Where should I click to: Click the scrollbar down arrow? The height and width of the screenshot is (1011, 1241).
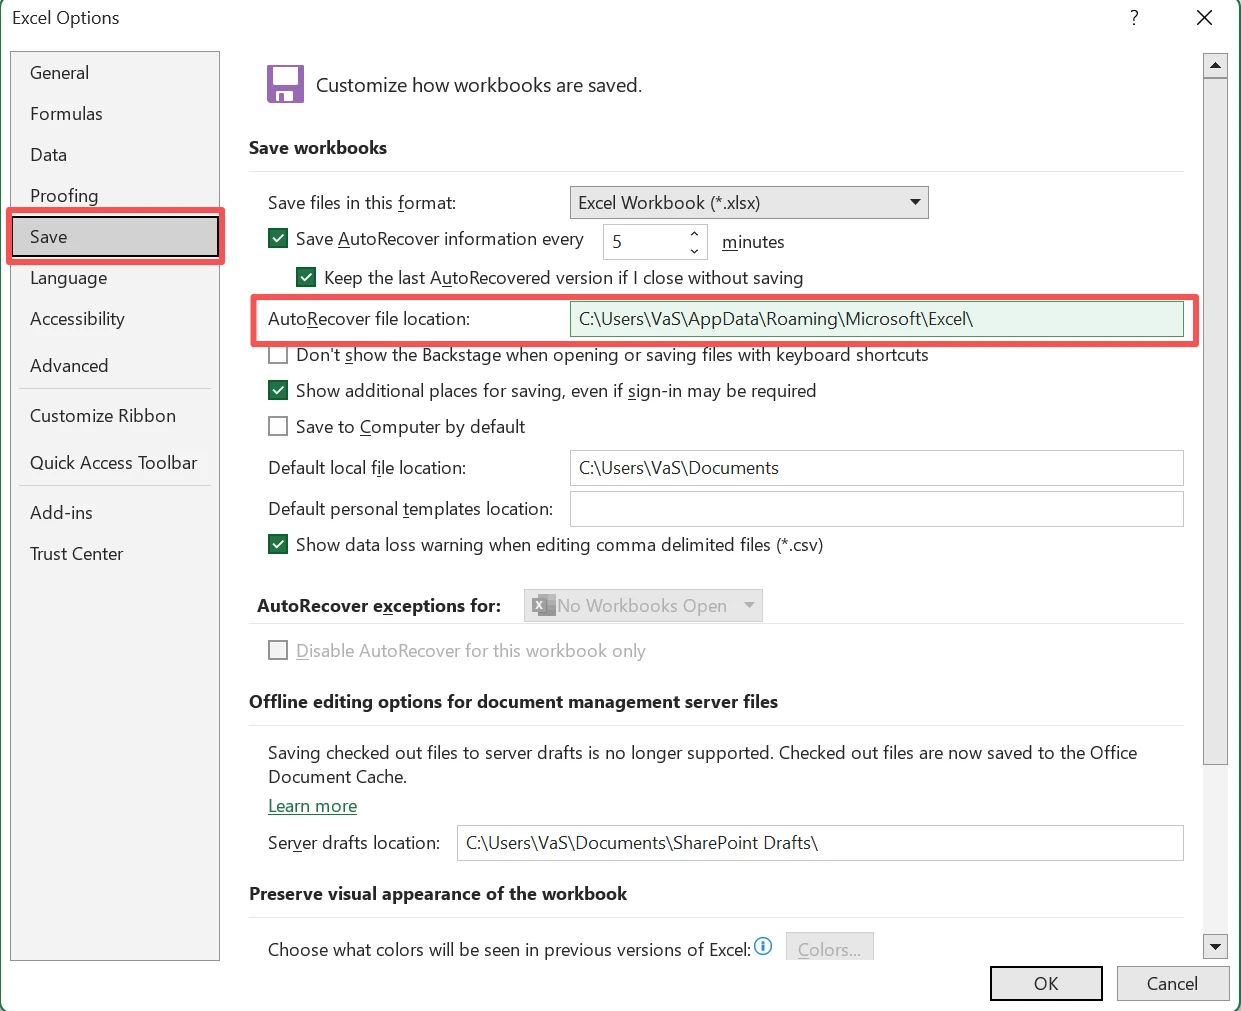pyautogui.click(x=1215, y=946)
